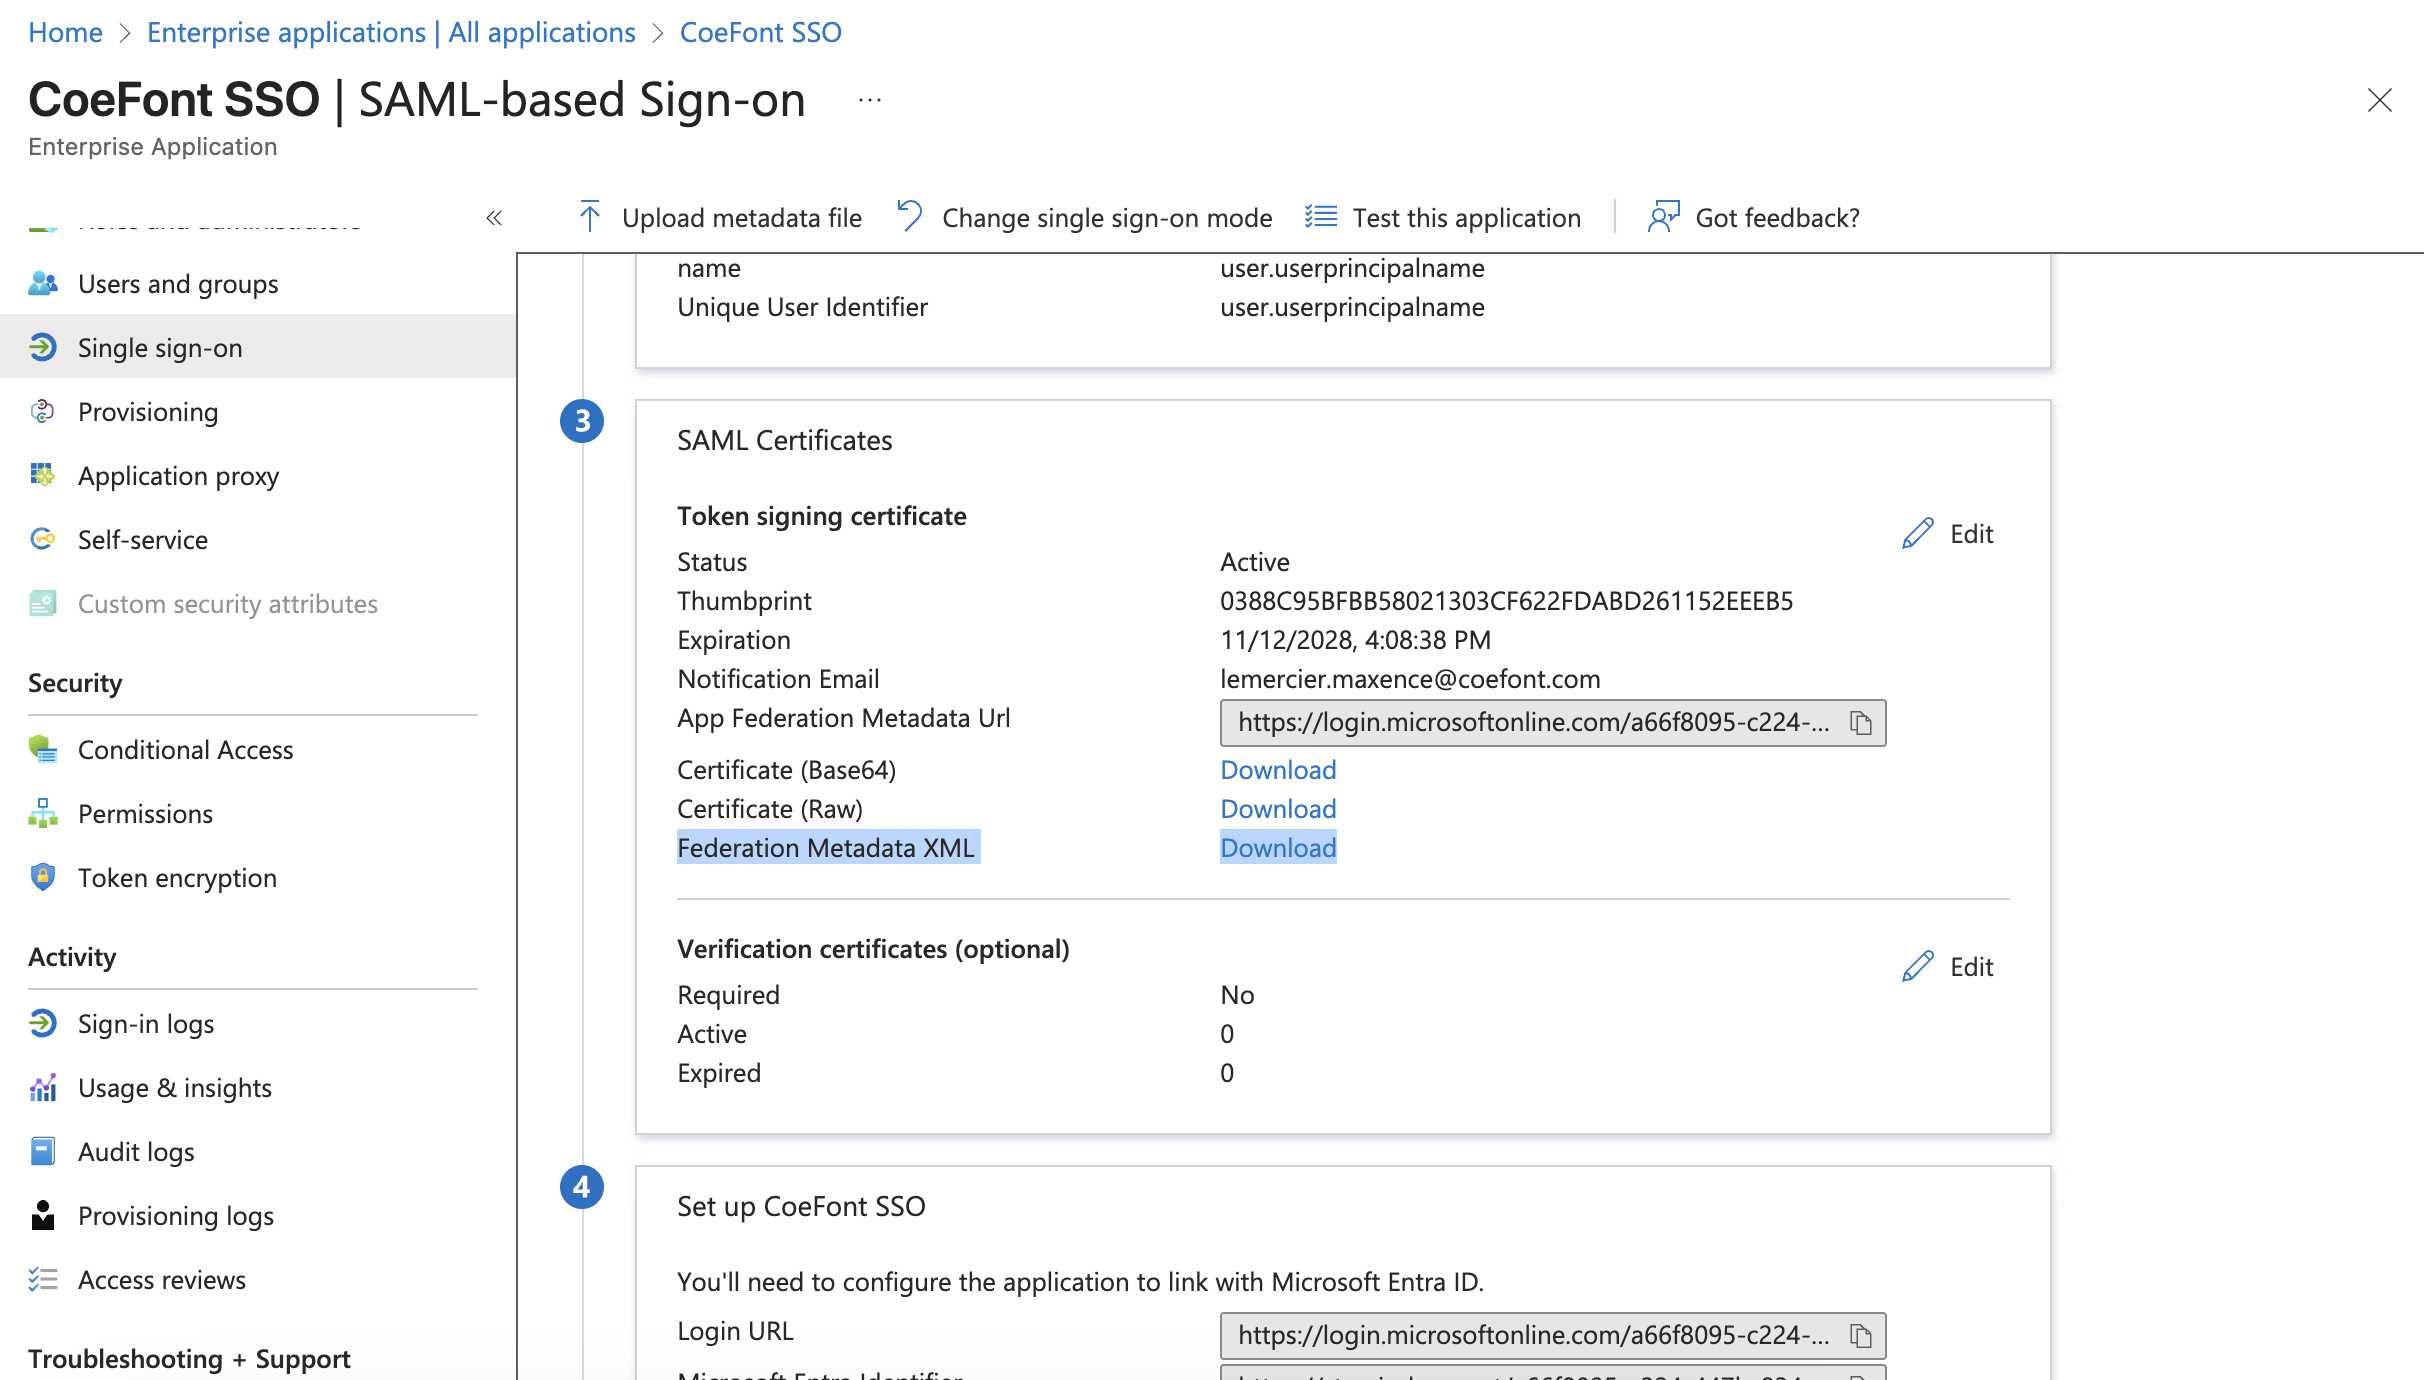Collapse the sidebar with the double-chevron icon
Screen dimensions: 2424x1380
494,218
